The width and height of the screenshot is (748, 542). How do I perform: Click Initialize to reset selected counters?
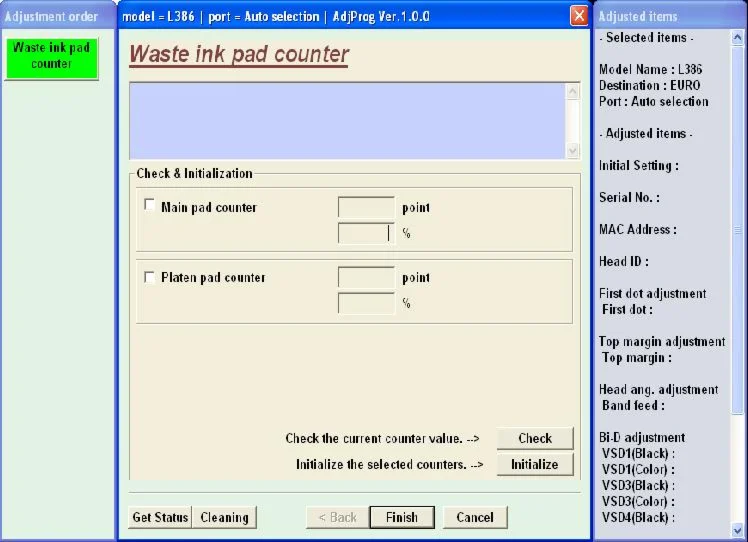[535, 464]
